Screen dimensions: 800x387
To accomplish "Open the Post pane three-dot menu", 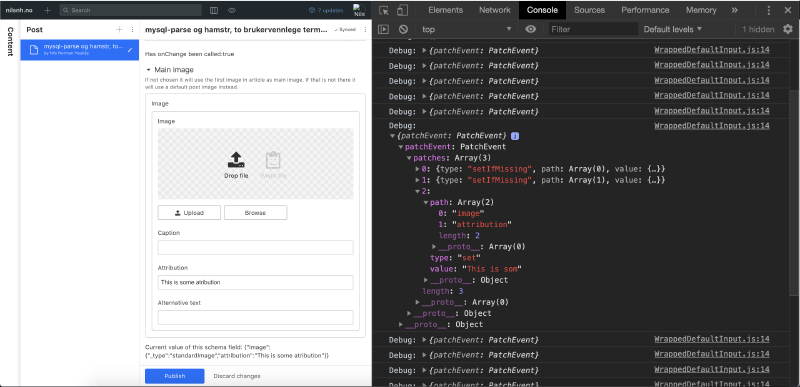I will click(133, 30).
